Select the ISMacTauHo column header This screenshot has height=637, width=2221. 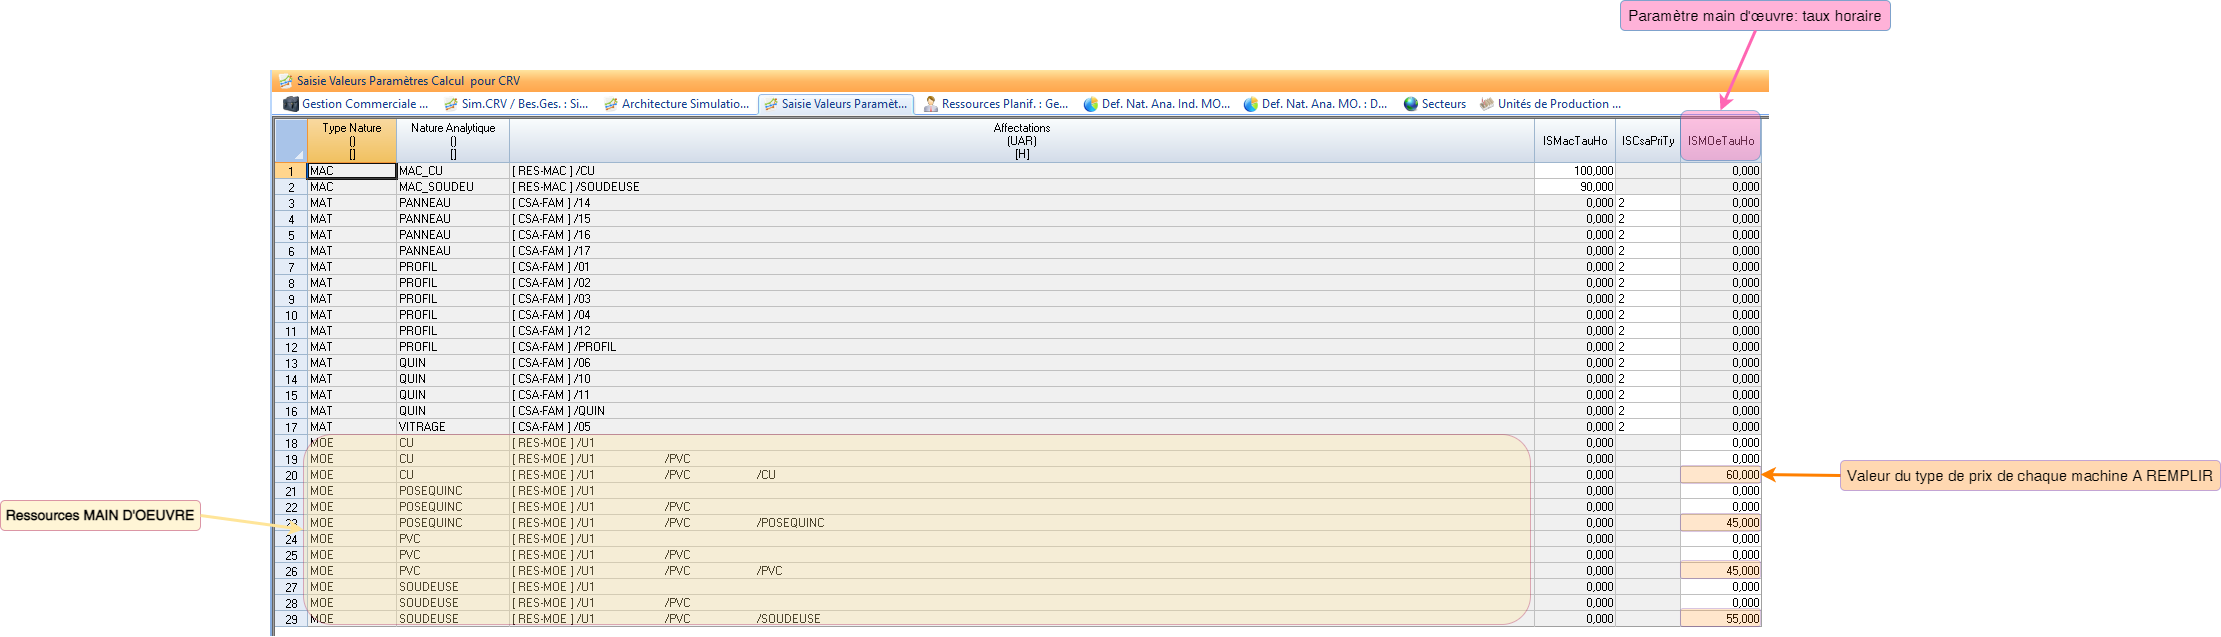[1575, 141]
